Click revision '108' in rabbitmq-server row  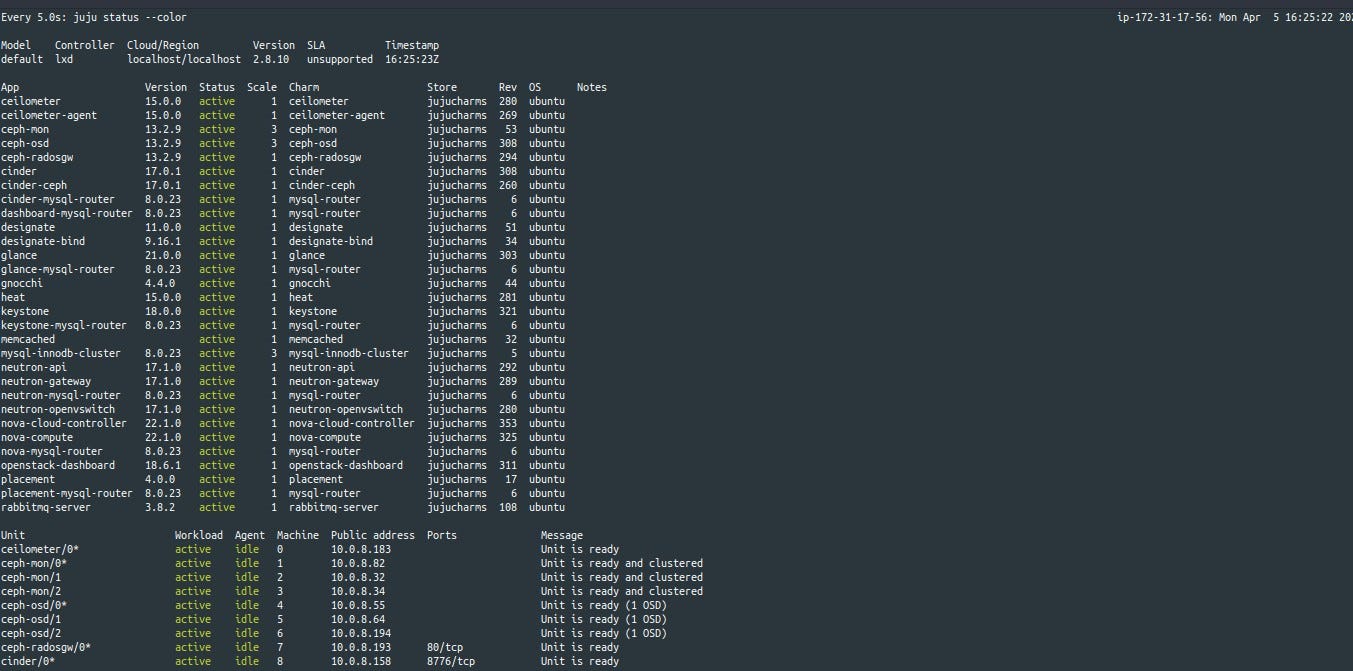coord(508,507)
